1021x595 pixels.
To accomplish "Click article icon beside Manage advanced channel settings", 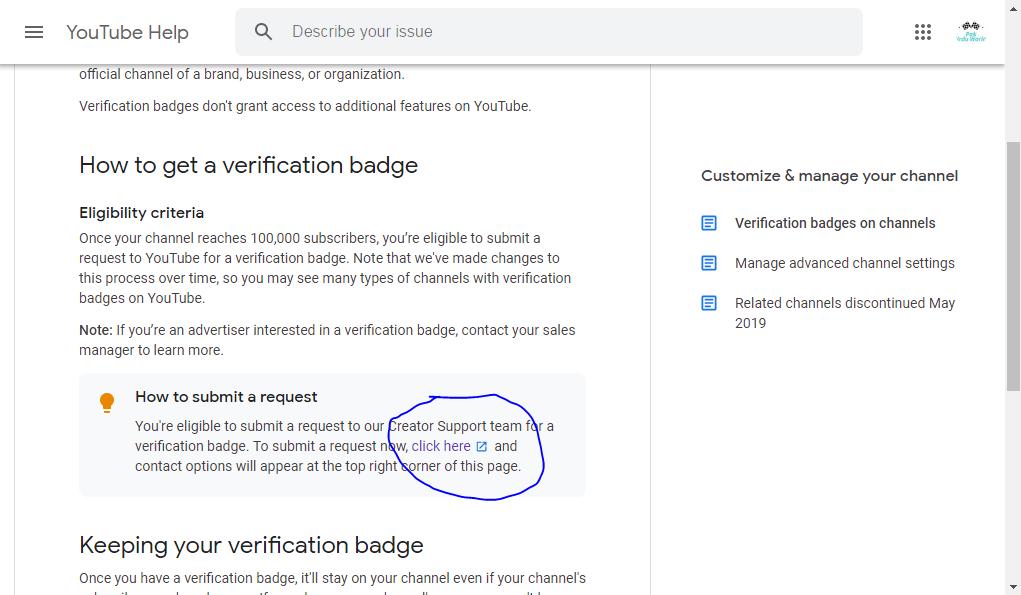I will click(709, 263).
